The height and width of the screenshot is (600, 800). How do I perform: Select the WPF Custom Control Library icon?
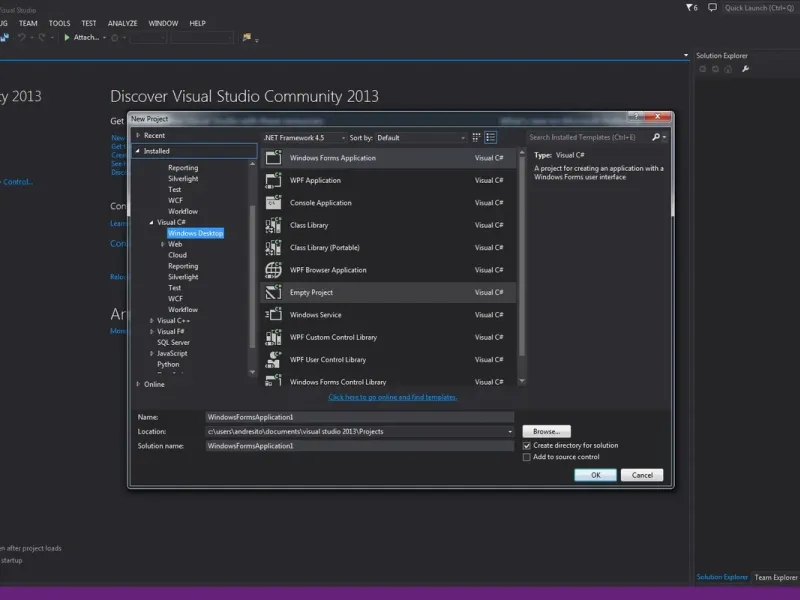pos(273,337)
